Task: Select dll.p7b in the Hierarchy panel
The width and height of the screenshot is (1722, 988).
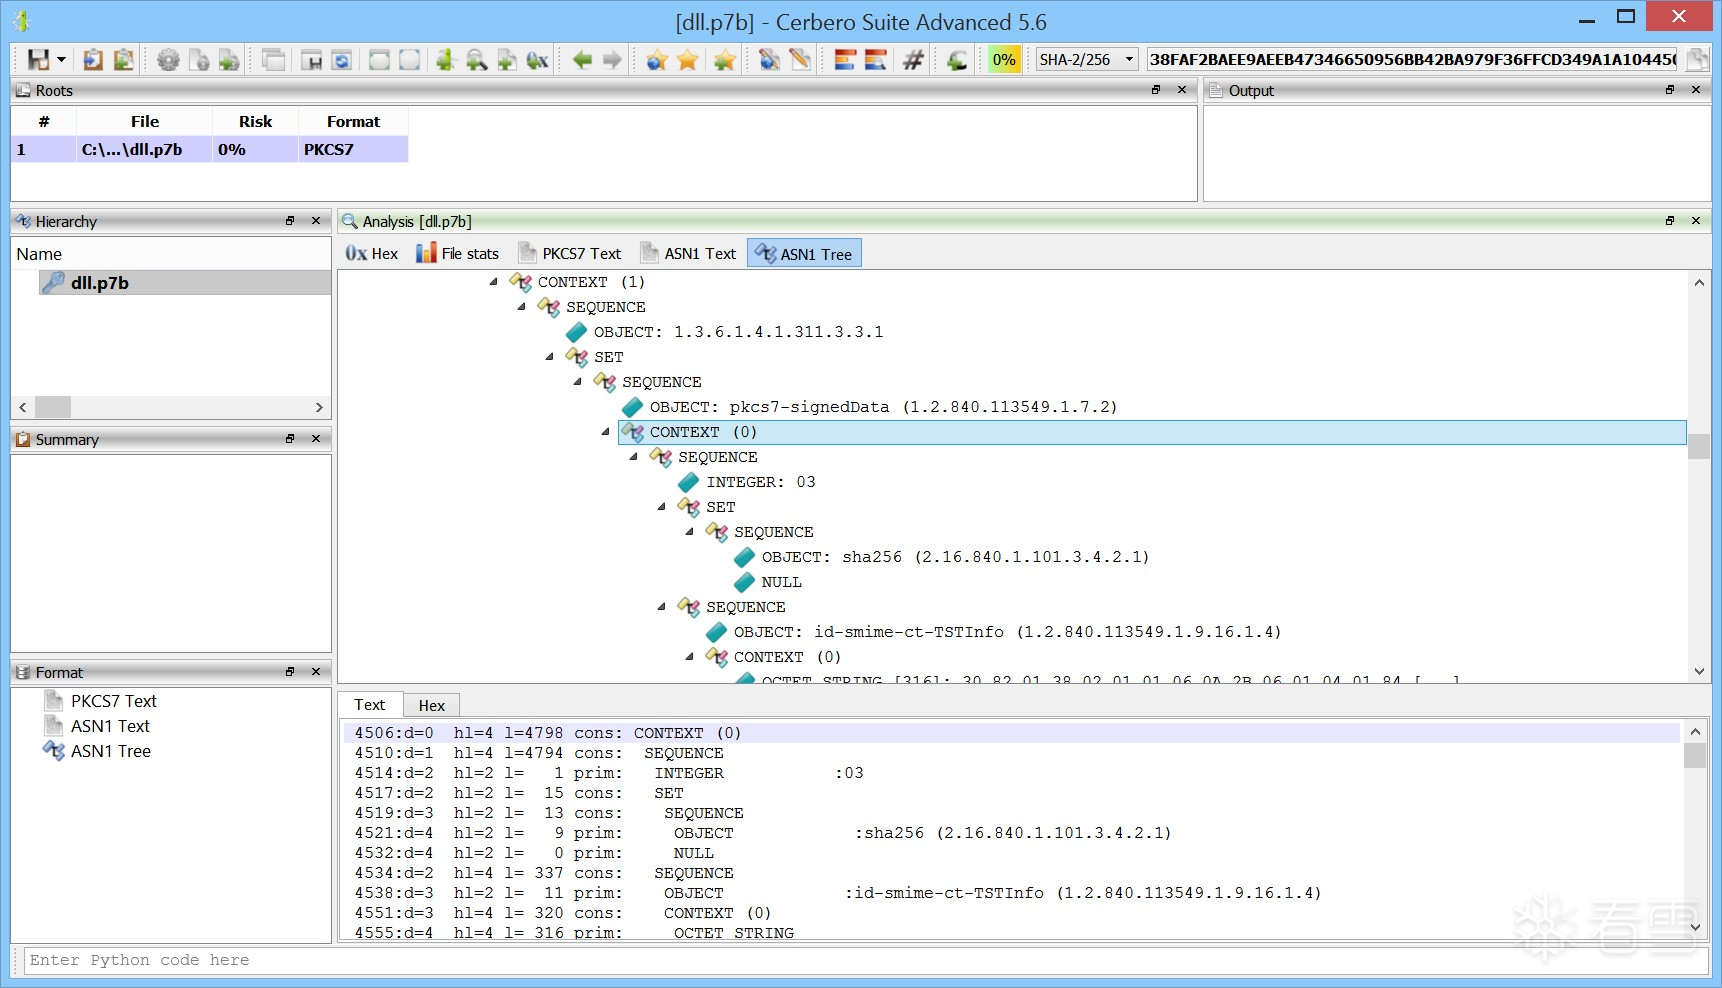Action: point(99,283)
